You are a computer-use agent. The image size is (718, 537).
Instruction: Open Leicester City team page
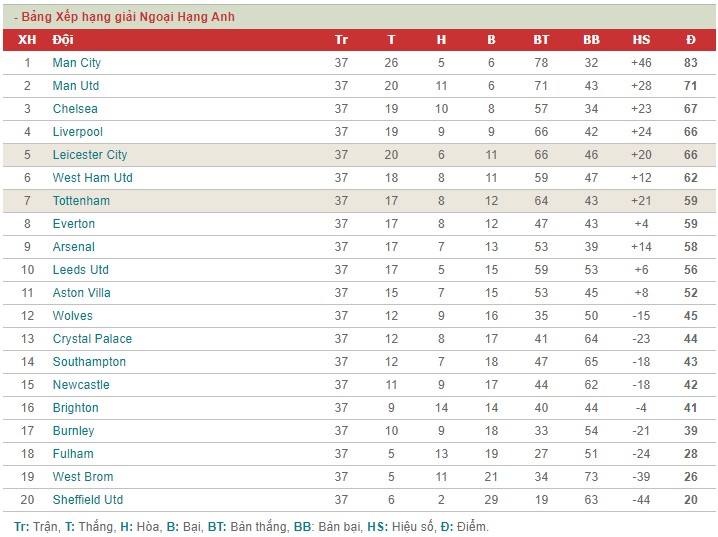point(90,155)
